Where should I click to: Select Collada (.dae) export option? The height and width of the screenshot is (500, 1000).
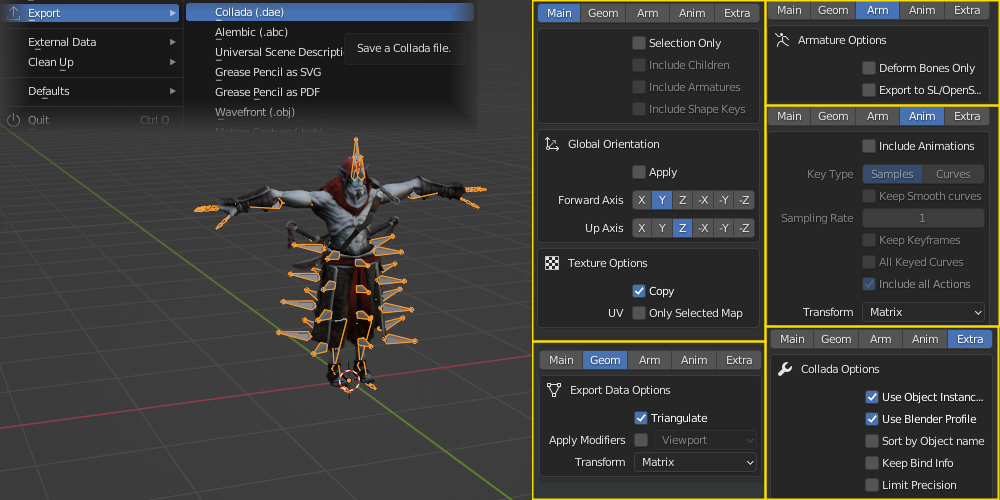point(330,12)
